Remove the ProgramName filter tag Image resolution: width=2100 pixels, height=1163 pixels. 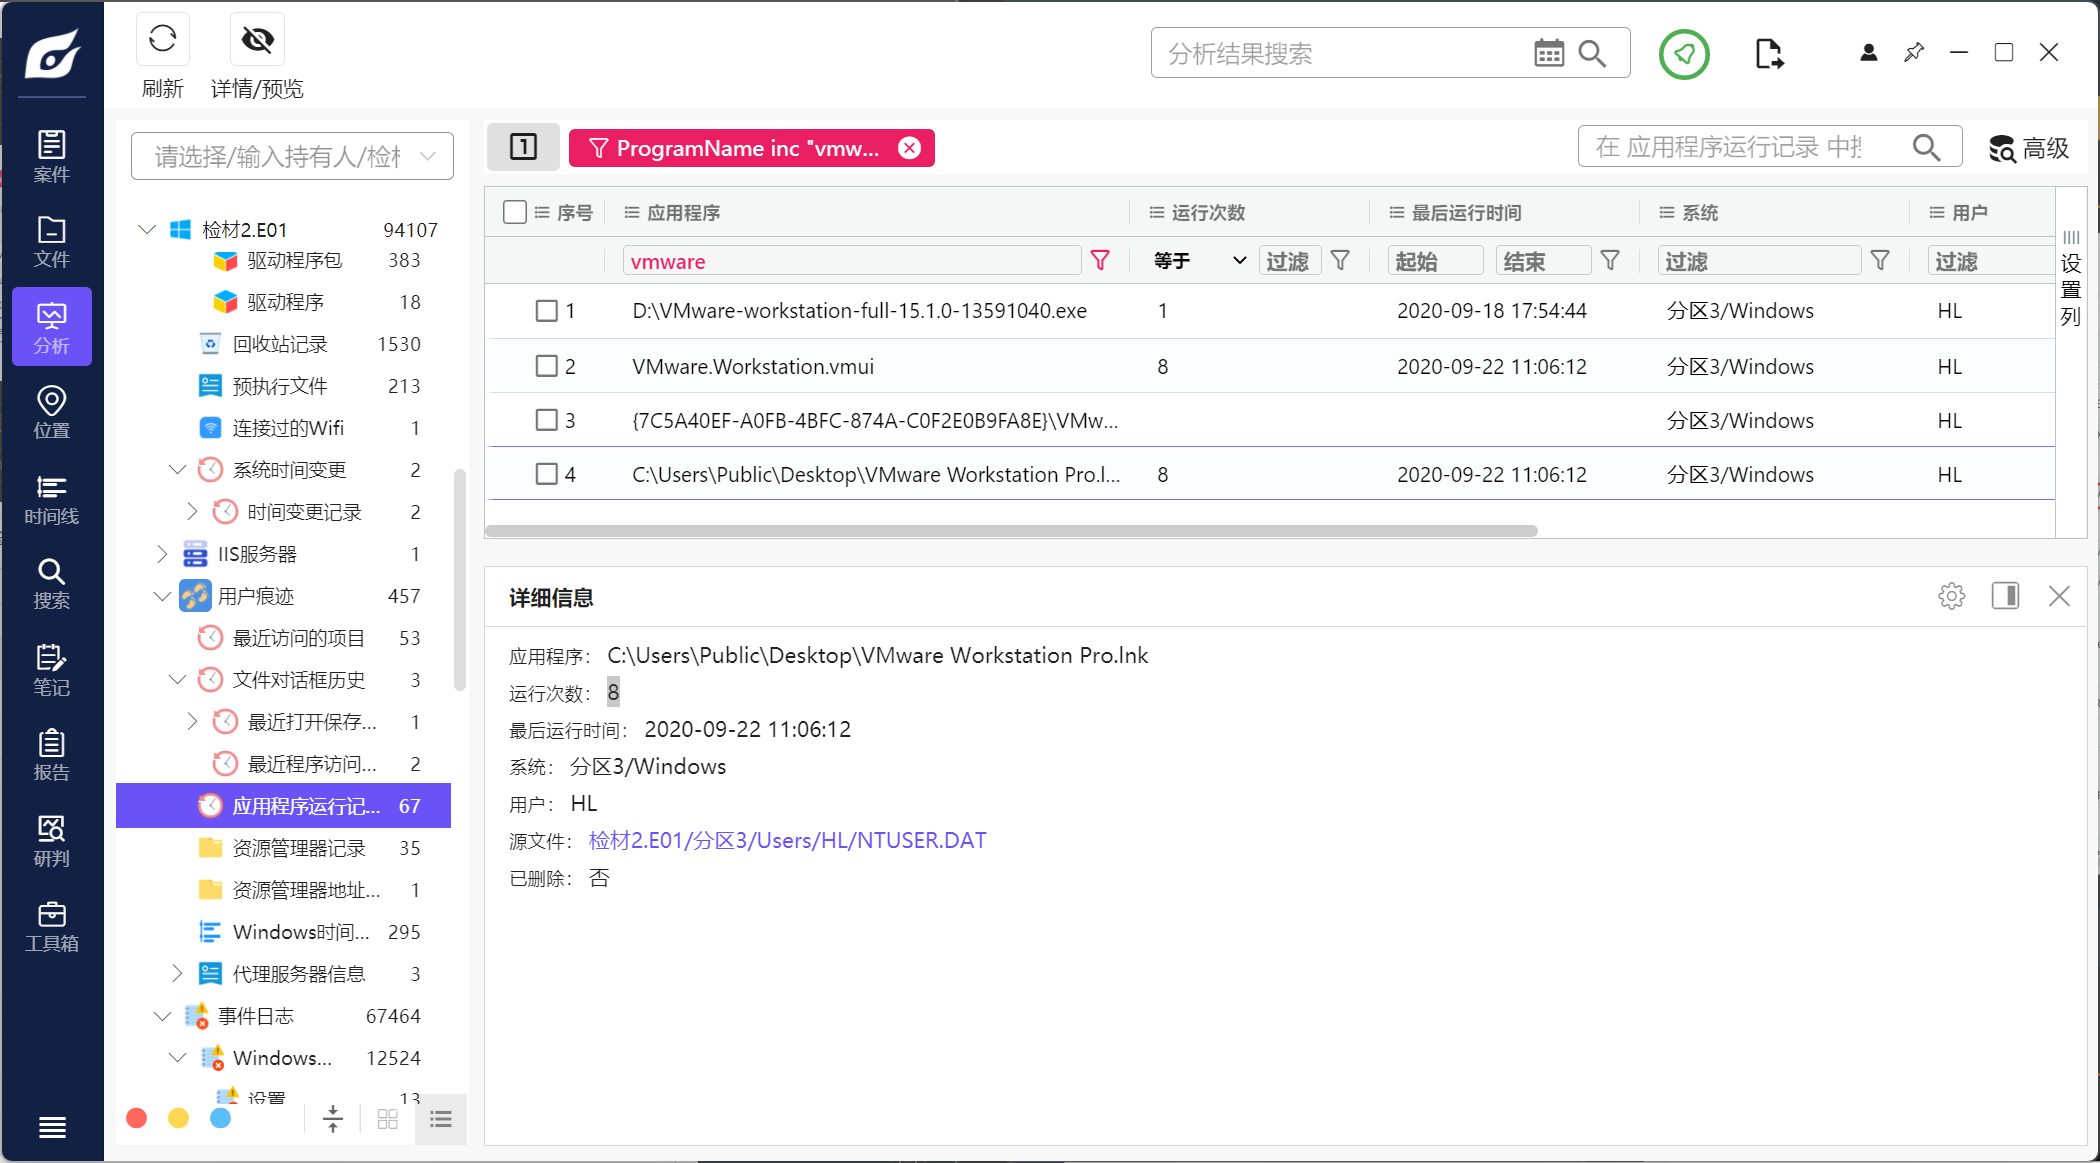coord(909,148)
